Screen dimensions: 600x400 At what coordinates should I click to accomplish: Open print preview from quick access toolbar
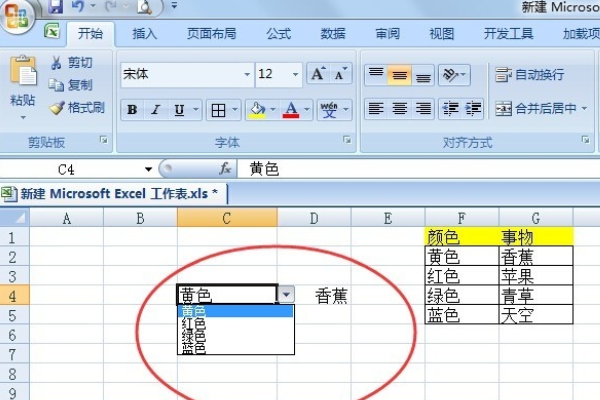click(145, 6)
